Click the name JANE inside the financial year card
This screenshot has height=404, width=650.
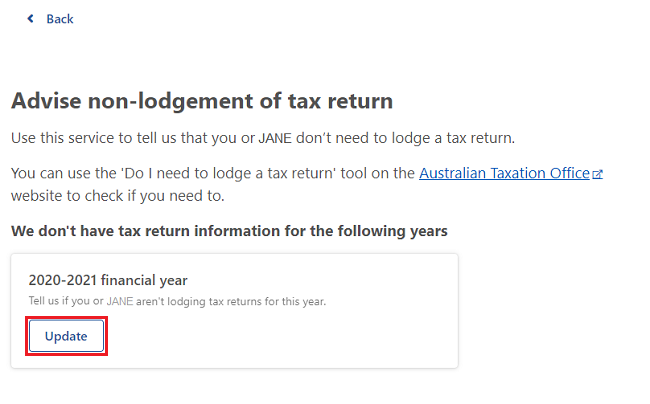(x=120, y=301)
